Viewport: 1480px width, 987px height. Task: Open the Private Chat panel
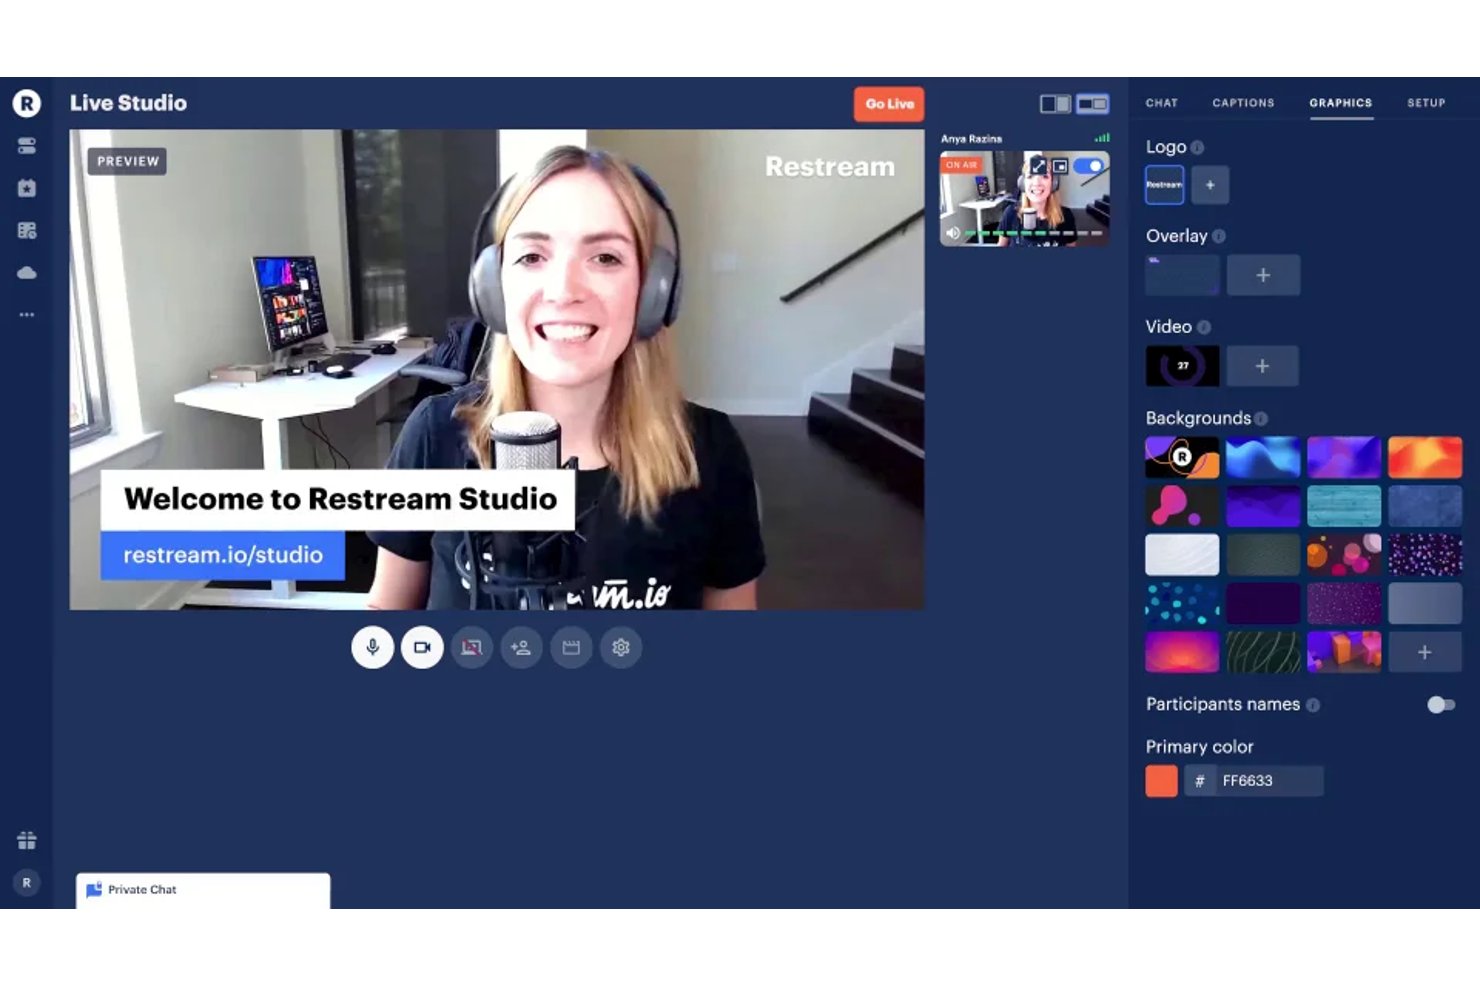[203, 890]
